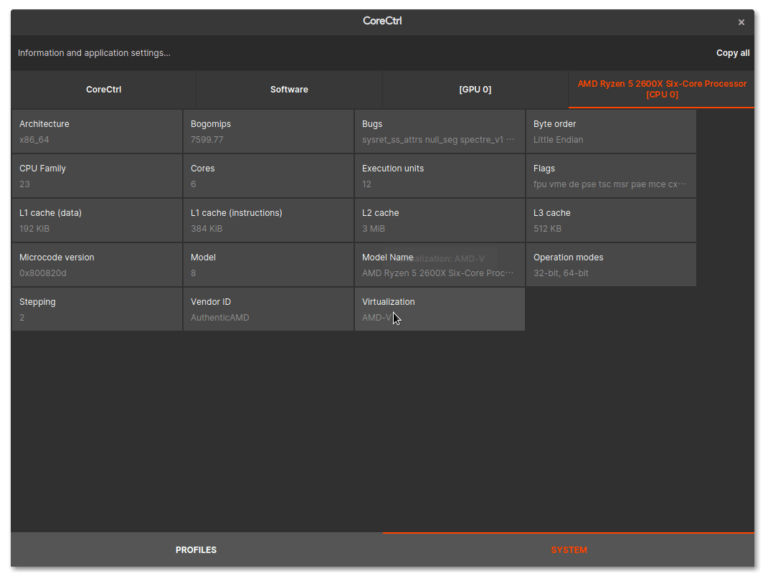Screen dimensions: 768x581
Task: Go to the PROFILES section
Action: 196,550
